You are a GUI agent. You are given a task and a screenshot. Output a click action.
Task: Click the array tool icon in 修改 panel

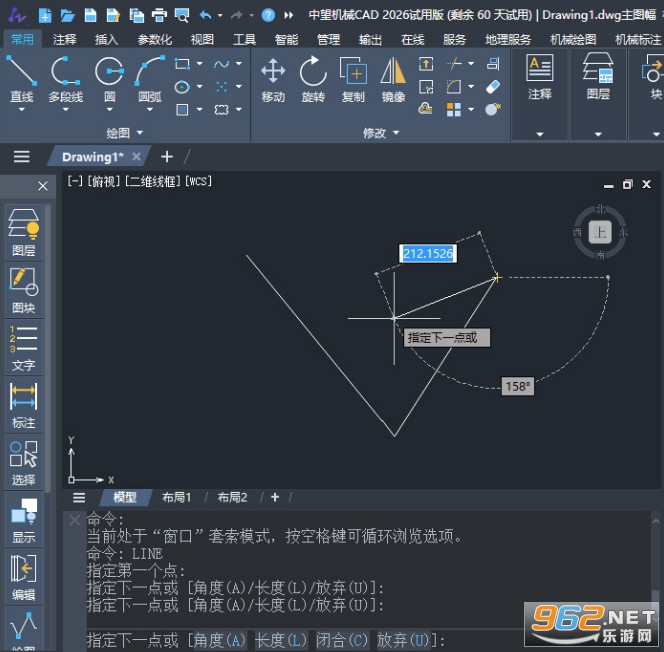[x=454, y=110]
